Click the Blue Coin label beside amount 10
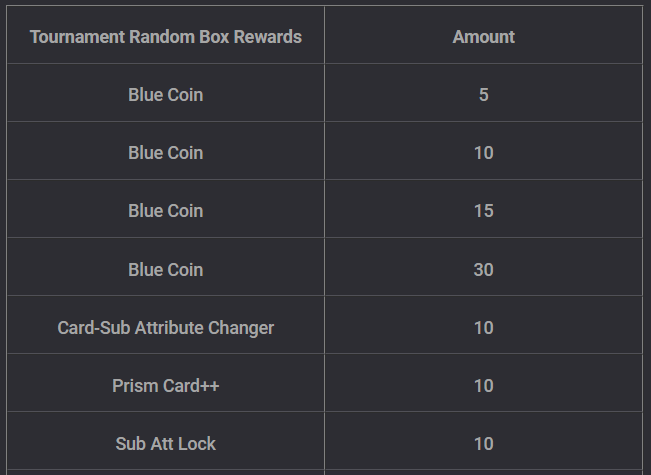The image size is (651, 475). pyautogui.click(x=166, y=153)
